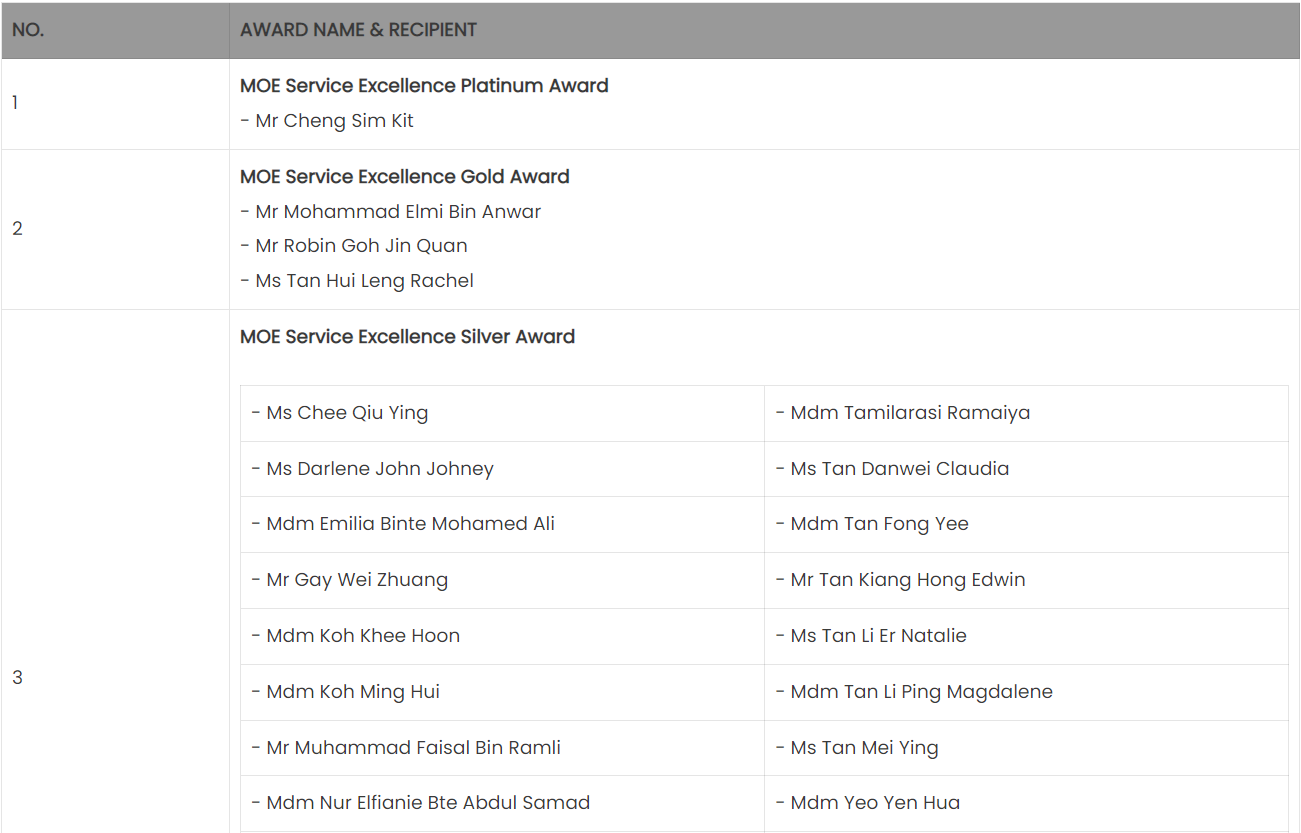
Task: Click Mdm Tan Li Ping Magdalene cell
Action: point(1026,692)
